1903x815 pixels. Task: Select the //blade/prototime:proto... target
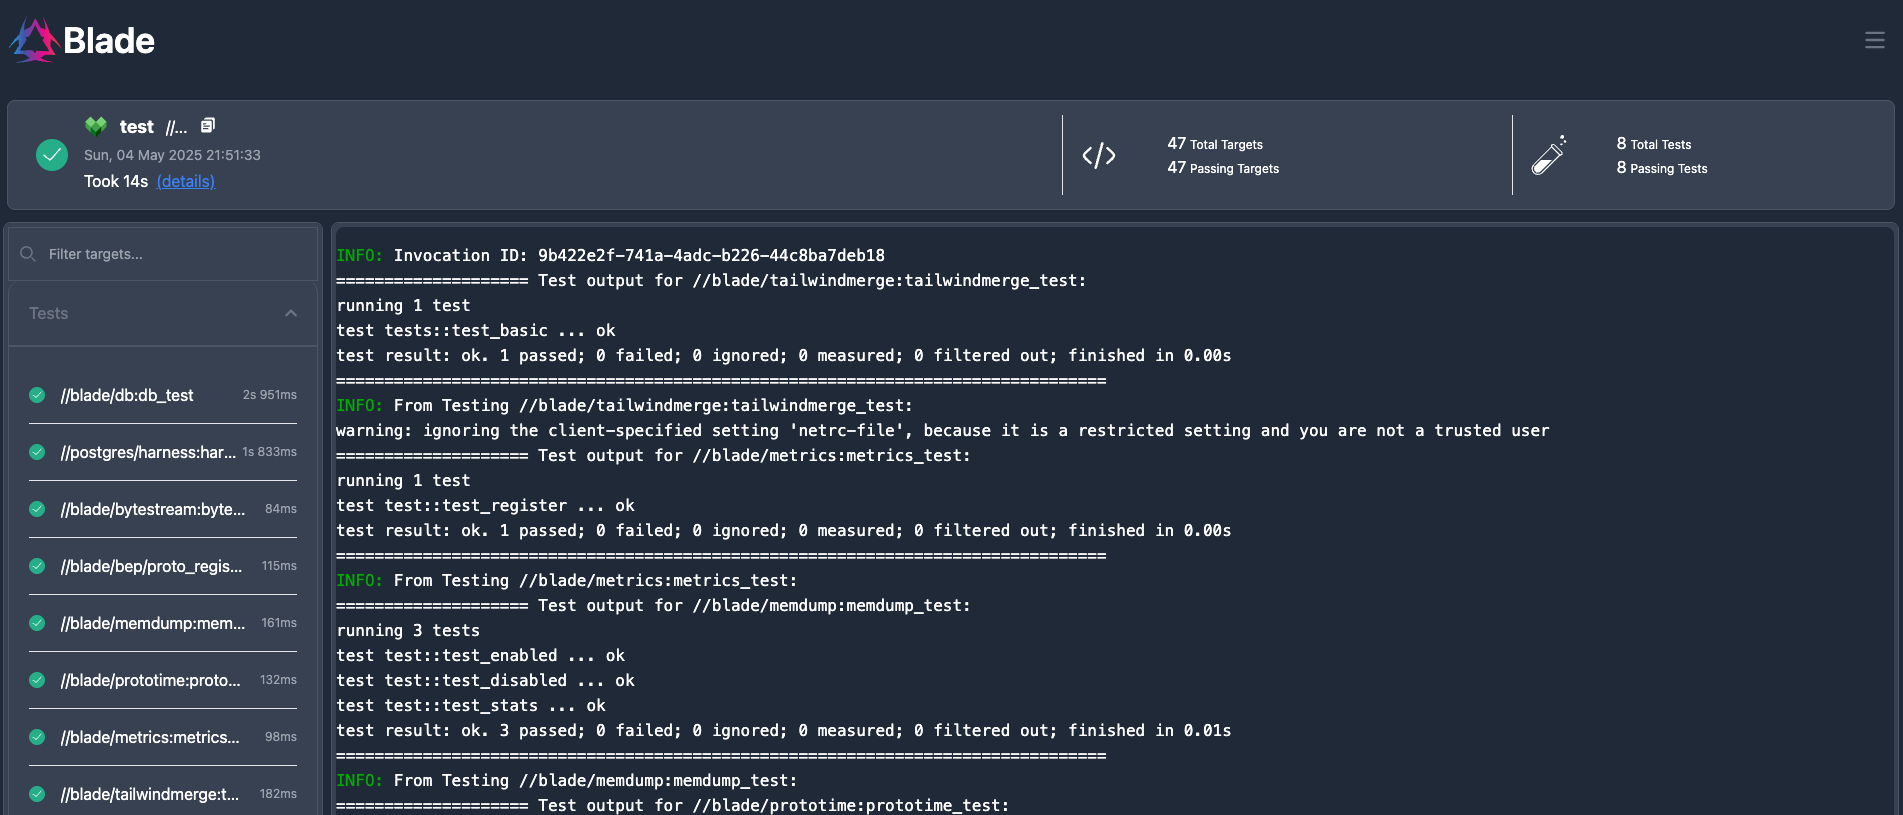pos(151,680)
